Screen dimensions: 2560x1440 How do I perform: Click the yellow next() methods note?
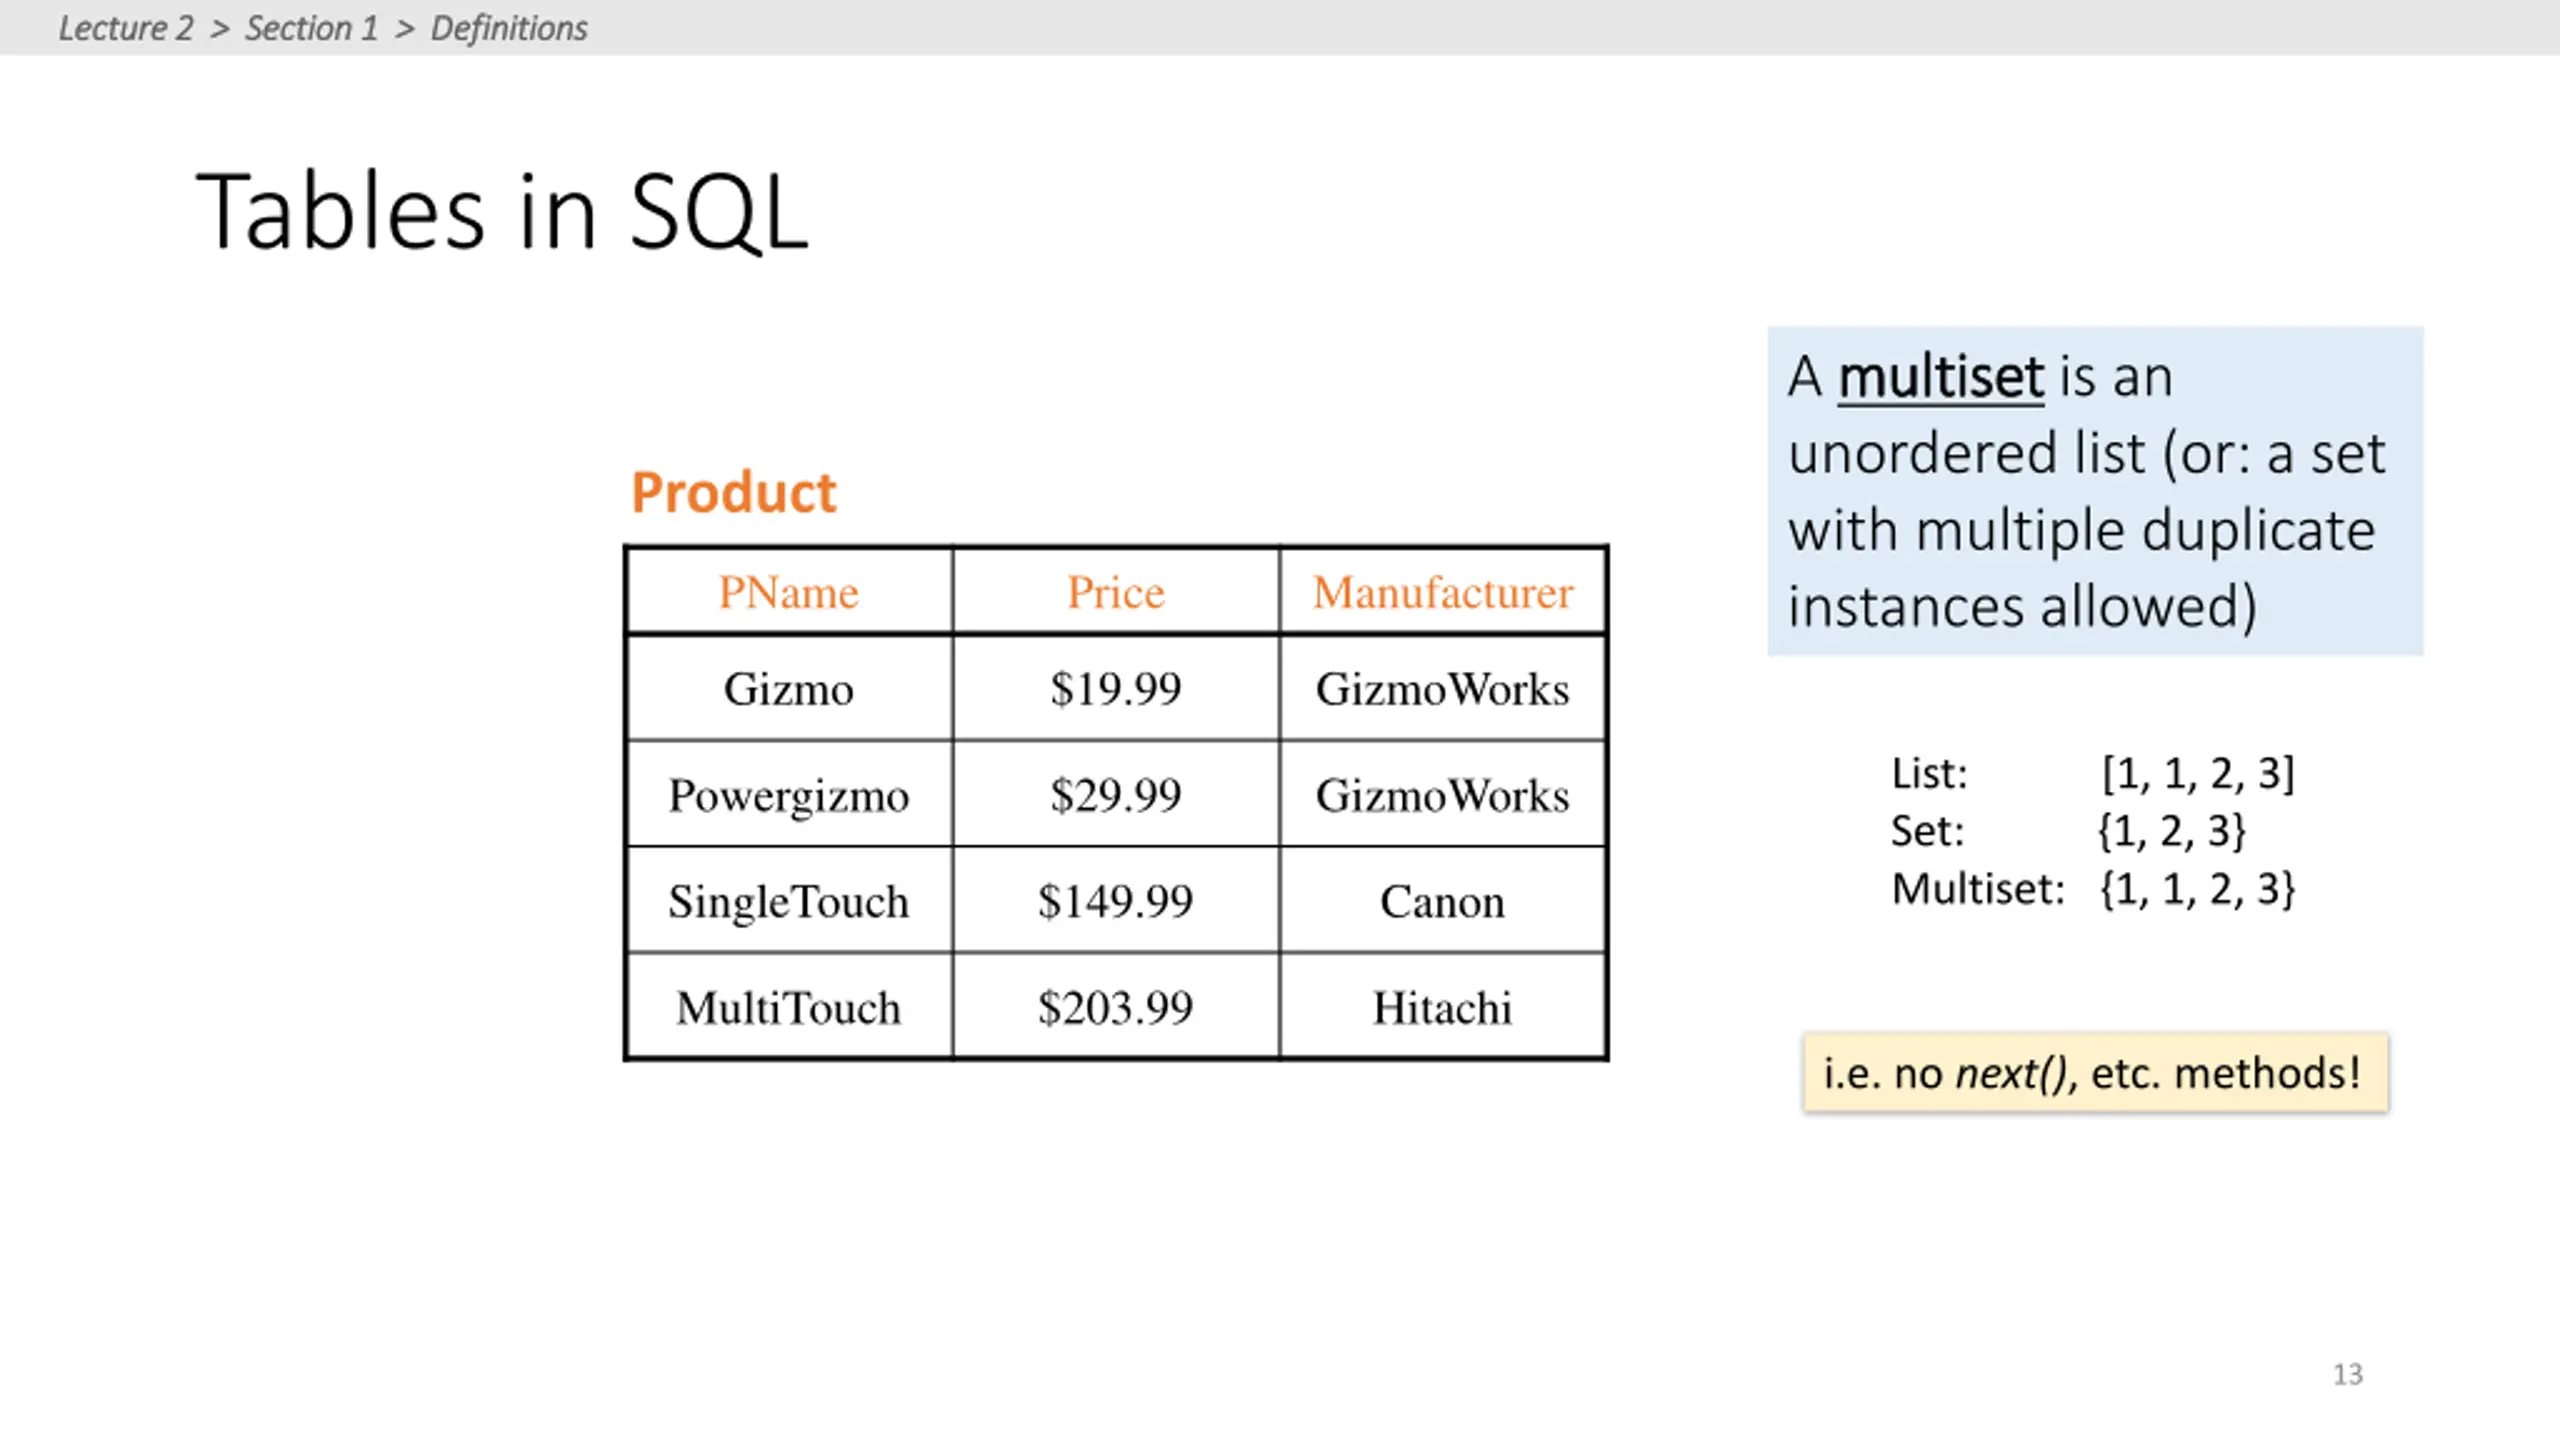[x=2095, y=1073]
